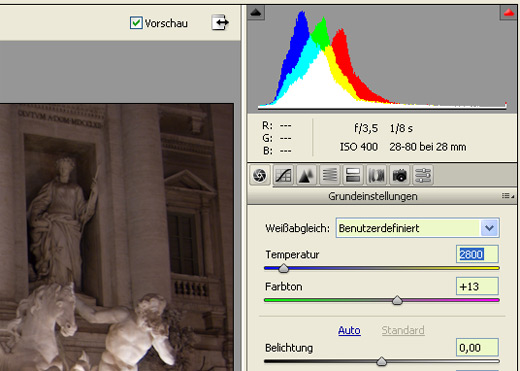
Task: Click the Farbton slider handle
Action: 397,300
